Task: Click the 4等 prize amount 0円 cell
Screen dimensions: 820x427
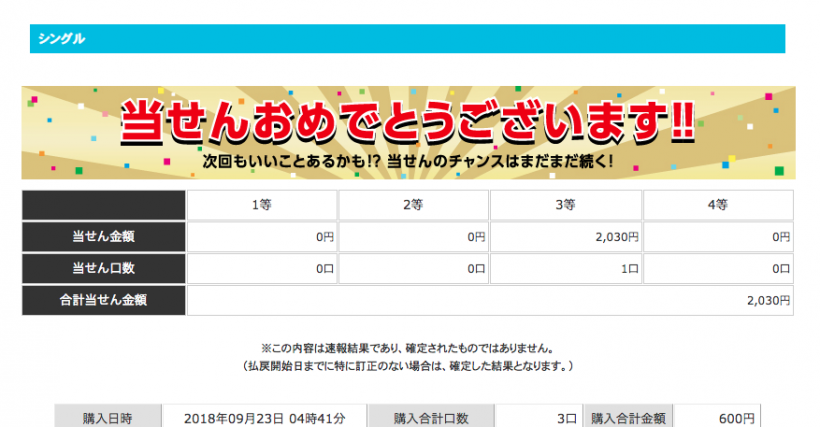Action: tap(717, 237)
